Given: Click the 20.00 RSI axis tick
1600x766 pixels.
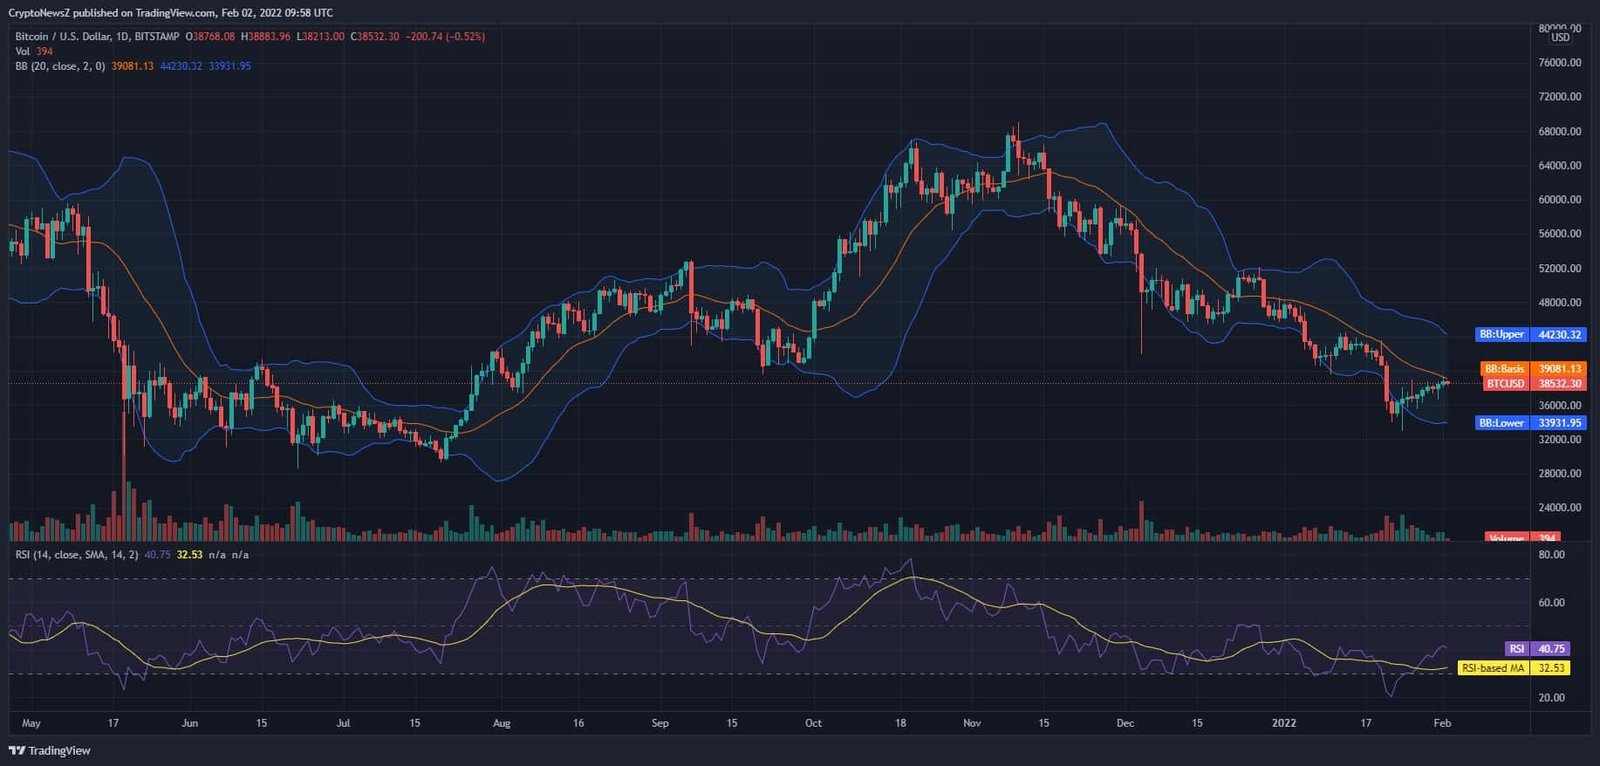Looking at the screenshot, I should [x=1551, y=698].
